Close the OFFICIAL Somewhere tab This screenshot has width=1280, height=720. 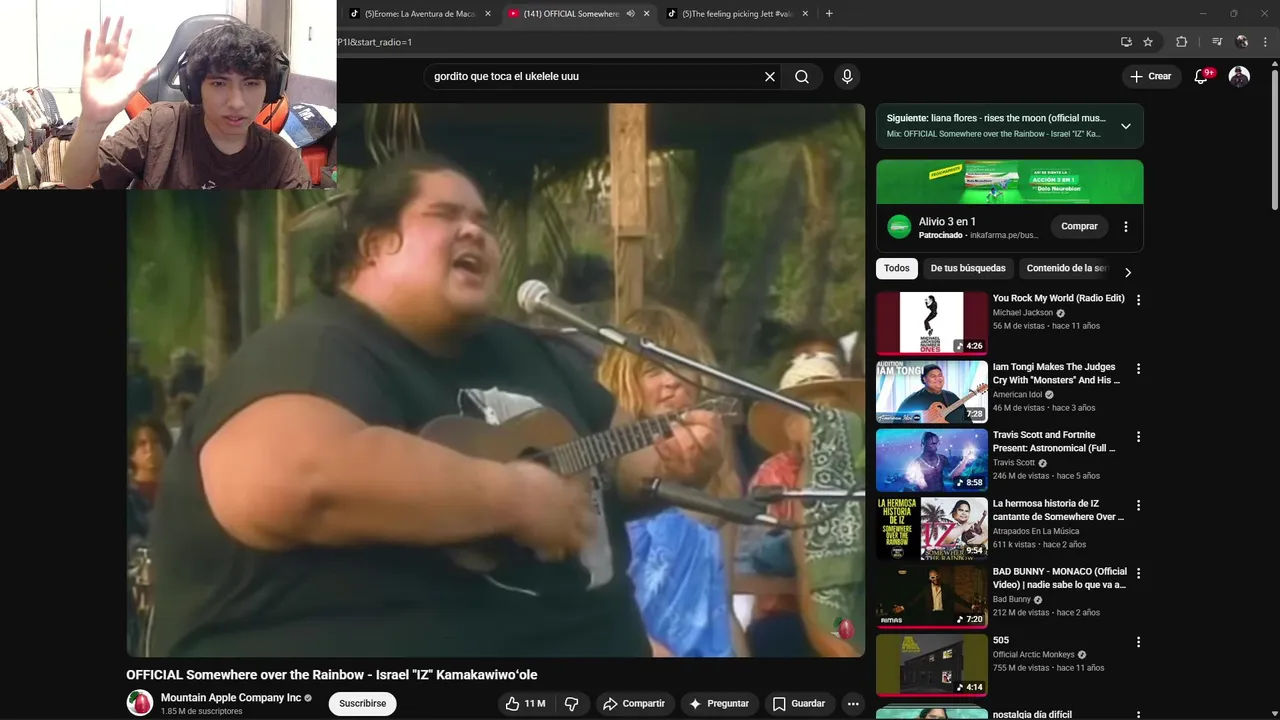[647, 14]
